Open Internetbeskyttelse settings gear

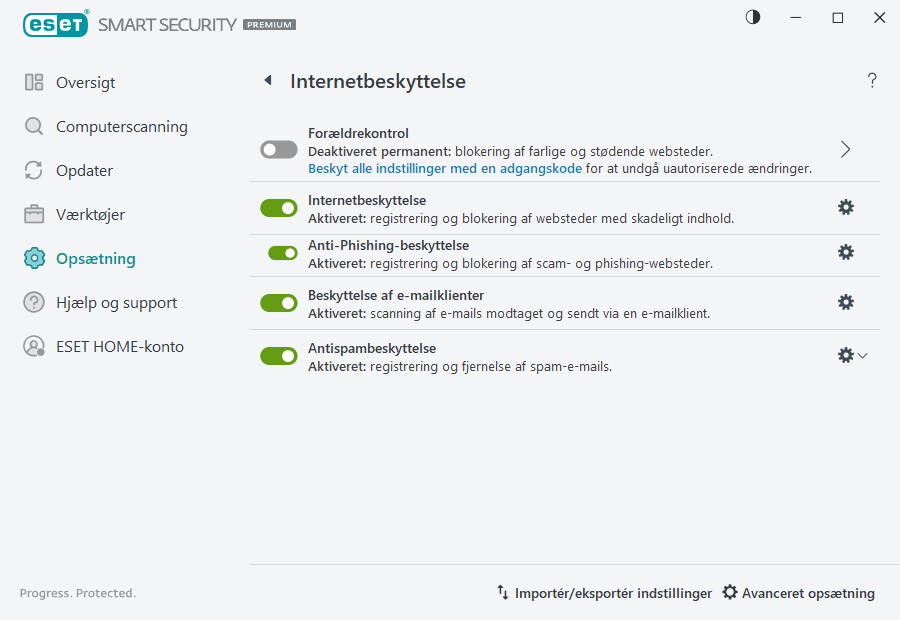click(846, 207)
